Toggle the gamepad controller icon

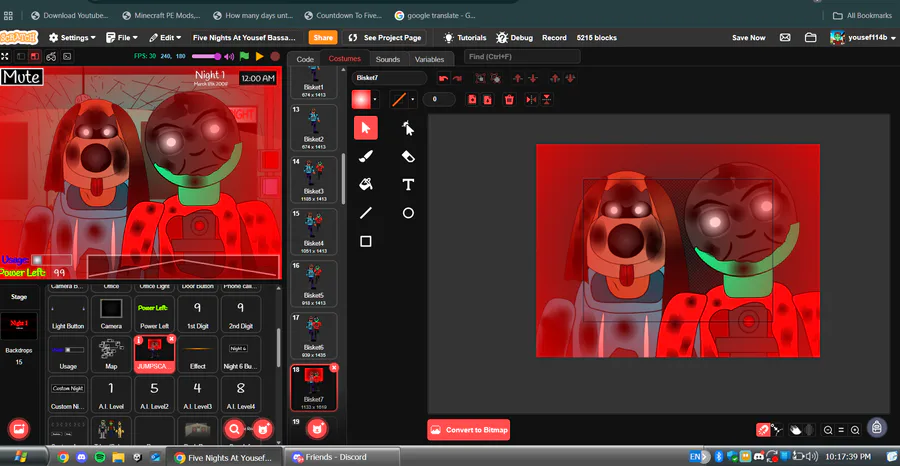pos(51,56)
